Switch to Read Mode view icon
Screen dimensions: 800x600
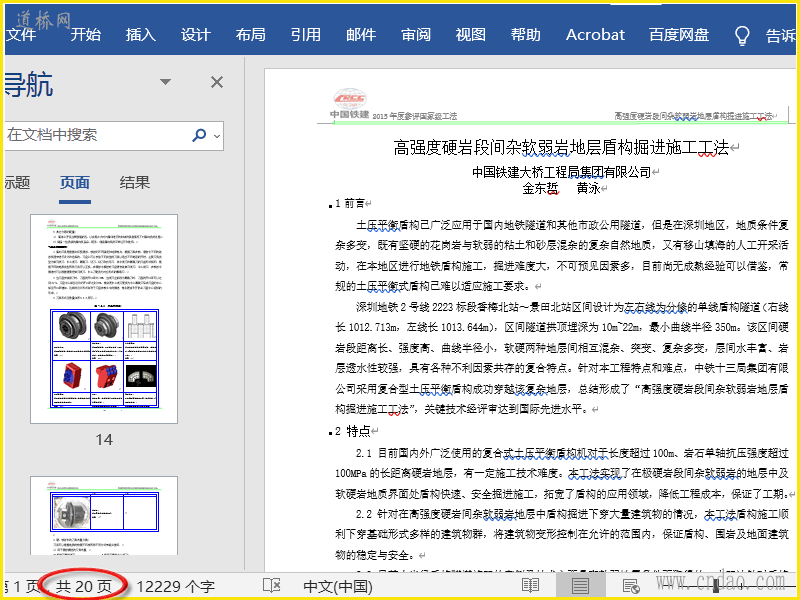(x=531, y=586)
